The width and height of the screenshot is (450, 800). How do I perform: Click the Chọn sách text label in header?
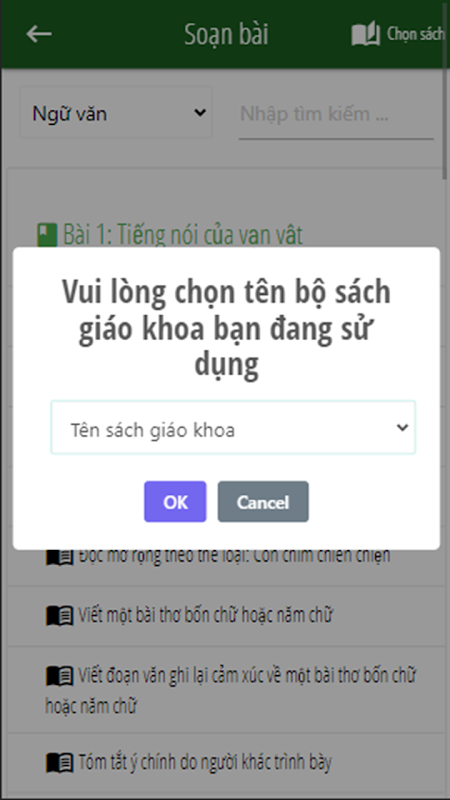(x=415, y=34)
